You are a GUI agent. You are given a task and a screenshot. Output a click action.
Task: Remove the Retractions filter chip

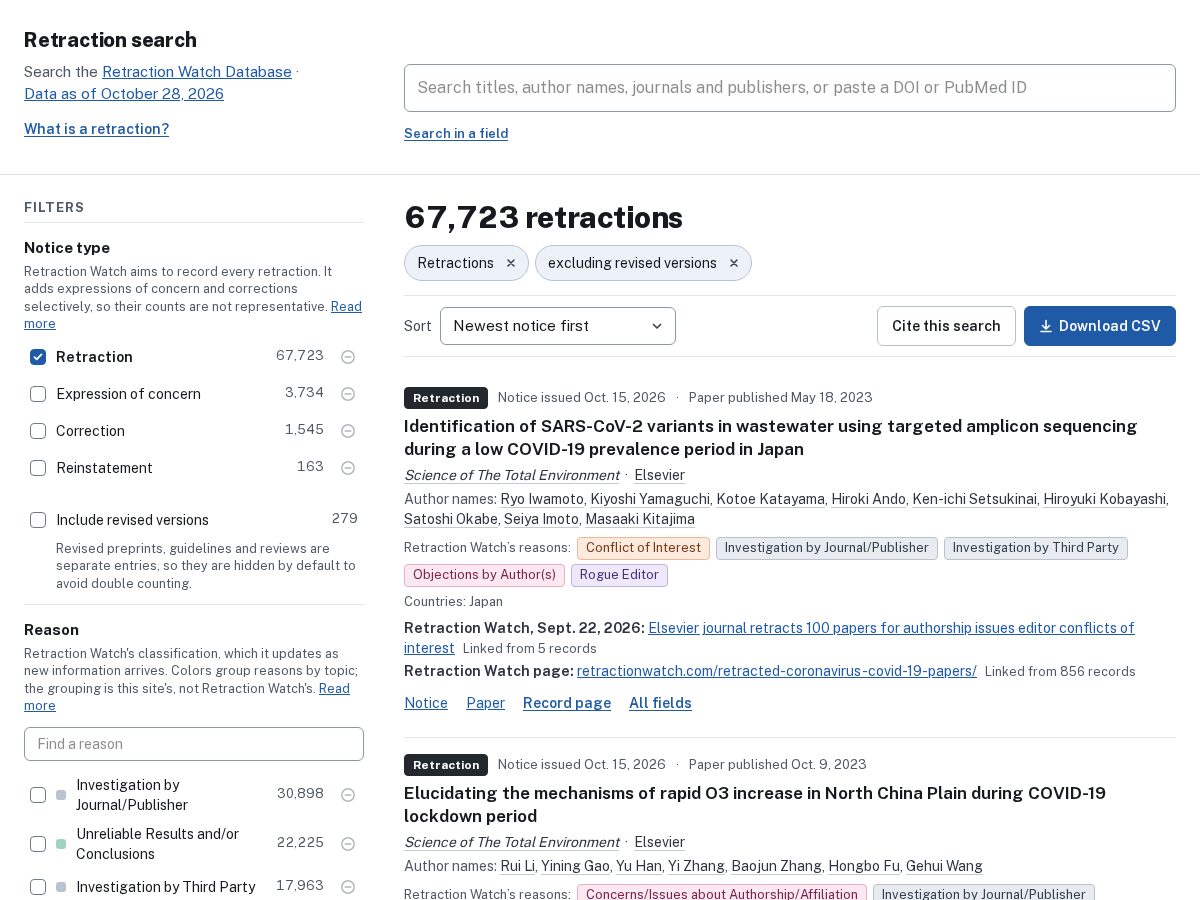511,263
